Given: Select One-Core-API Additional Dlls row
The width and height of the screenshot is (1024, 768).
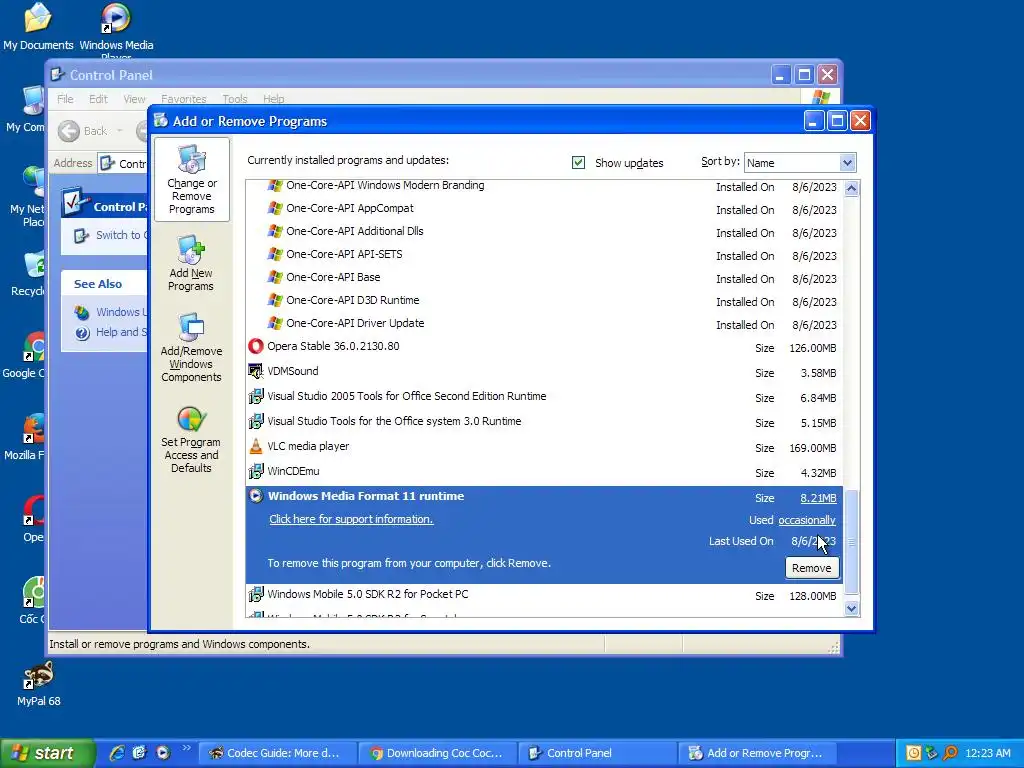Looking at the screenshot, I should tap(544, 232).
